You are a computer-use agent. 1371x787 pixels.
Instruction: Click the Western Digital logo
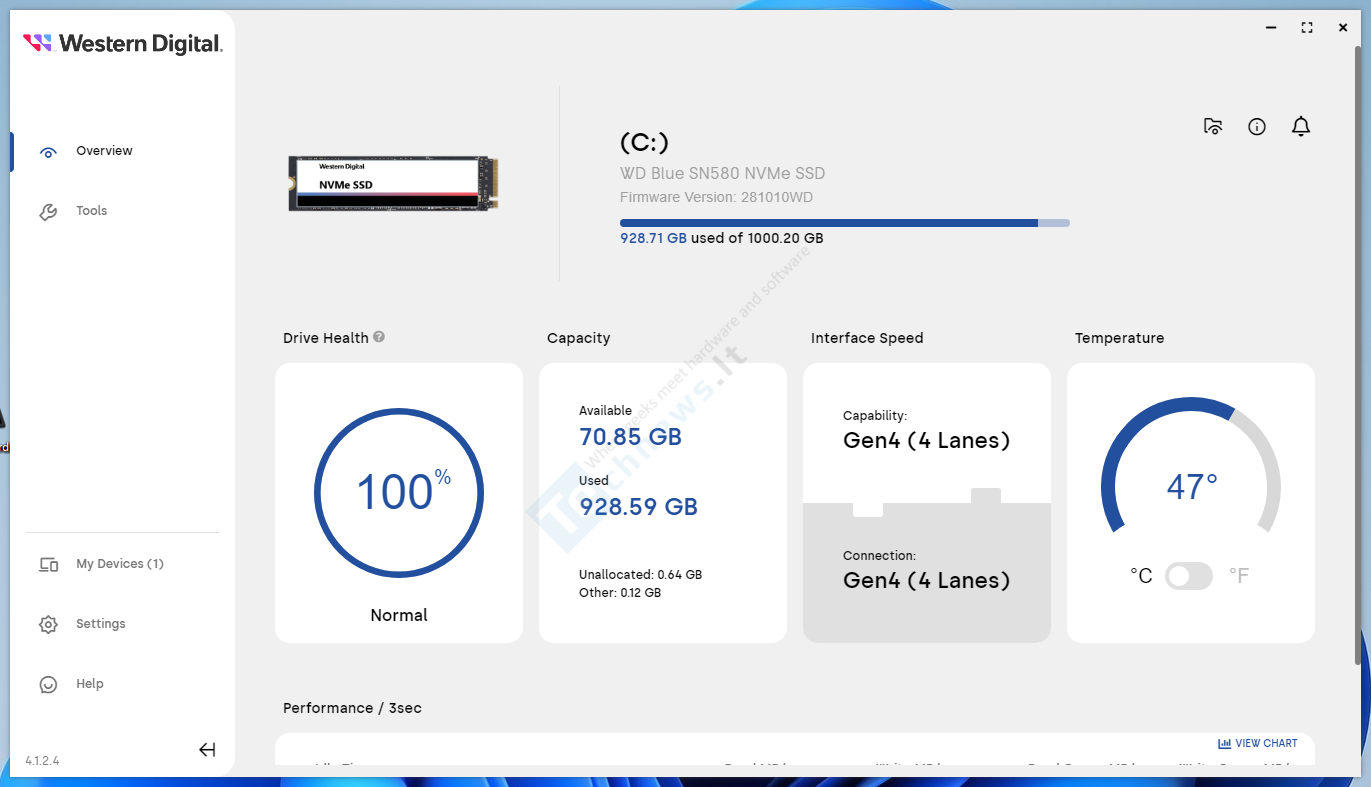click(x=122, y=43)
